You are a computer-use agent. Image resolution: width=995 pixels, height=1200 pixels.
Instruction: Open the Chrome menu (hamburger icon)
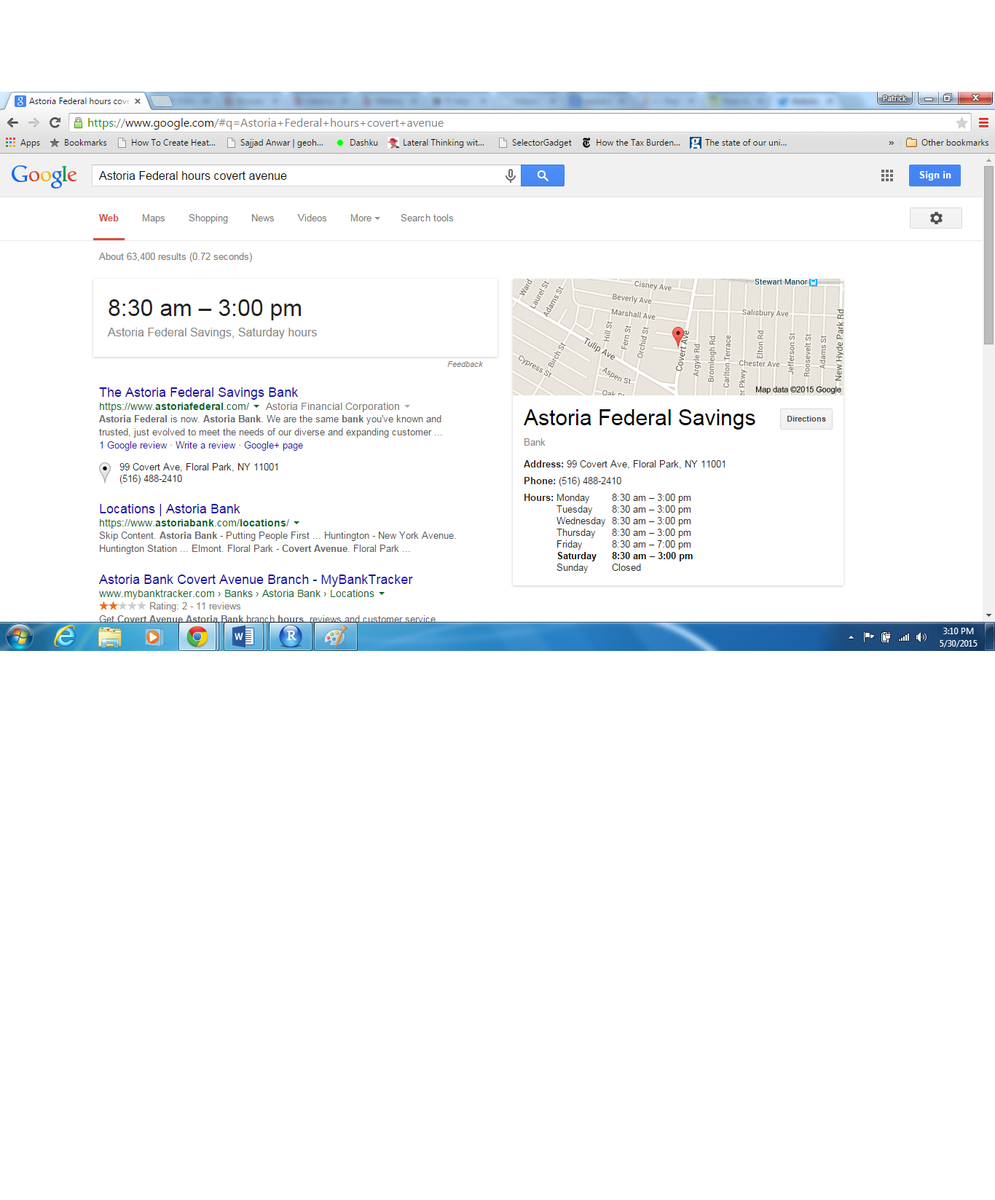(984, 122)
